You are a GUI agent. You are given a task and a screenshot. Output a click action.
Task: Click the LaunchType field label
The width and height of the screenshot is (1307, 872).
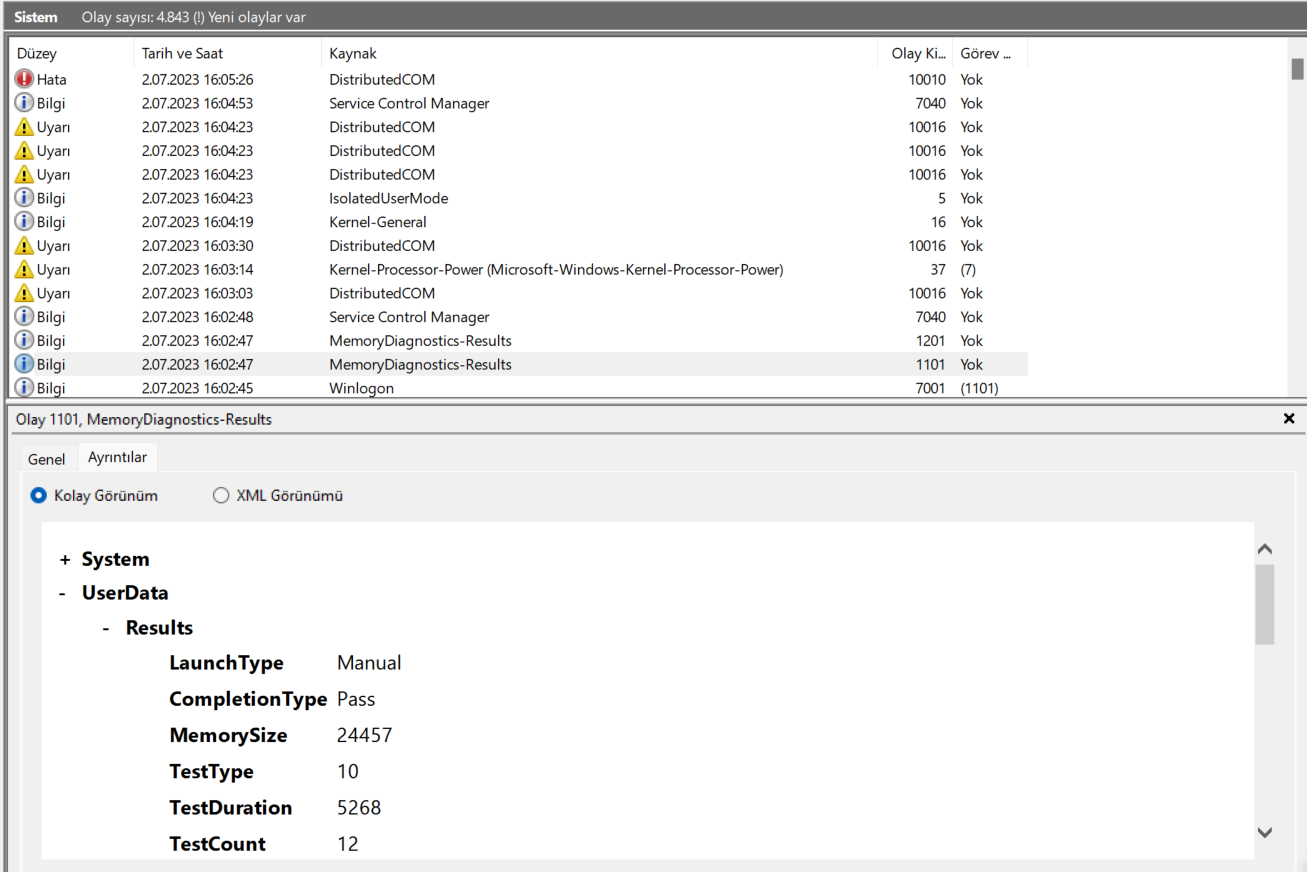[226, 663]
